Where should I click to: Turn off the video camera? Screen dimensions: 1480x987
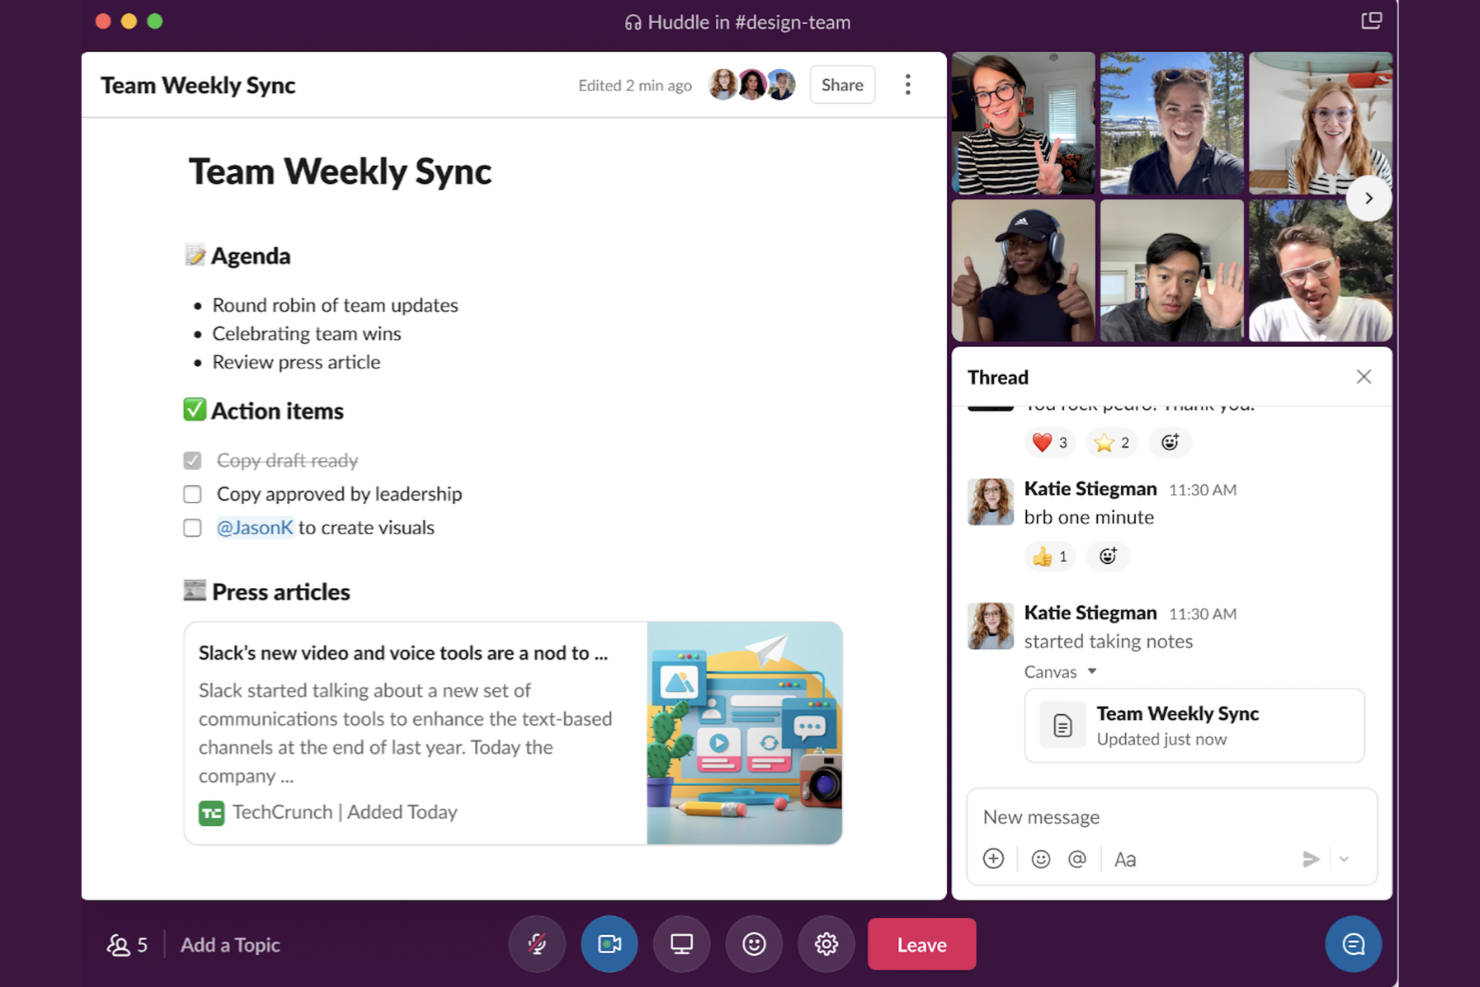[609, 943]
